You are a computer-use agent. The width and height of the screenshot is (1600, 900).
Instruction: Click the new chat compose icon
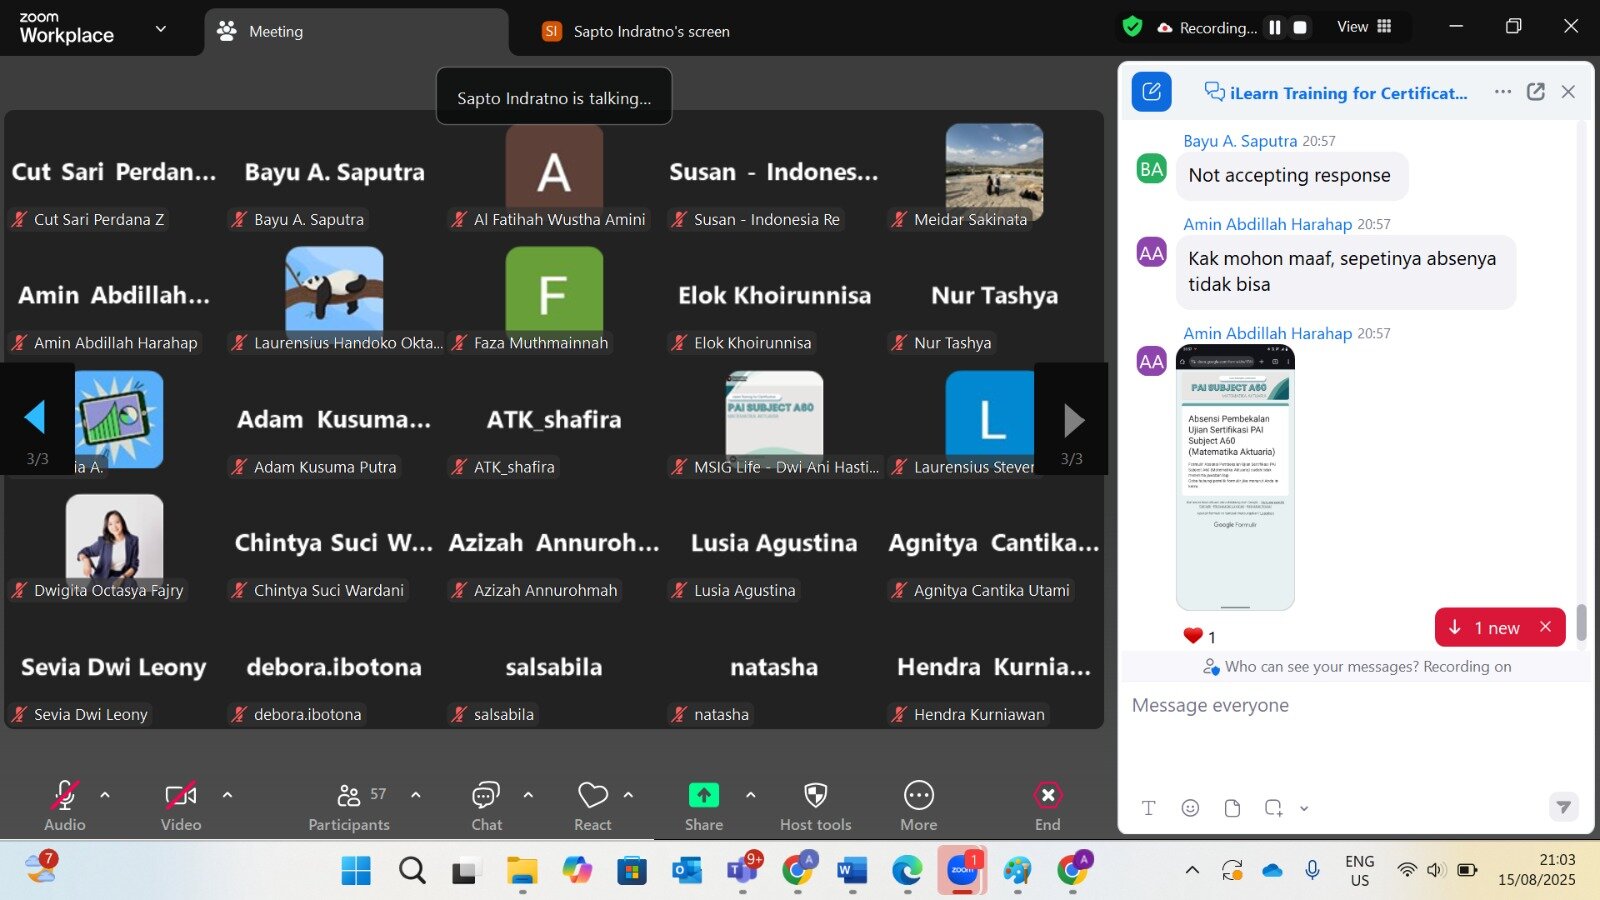1151,92
